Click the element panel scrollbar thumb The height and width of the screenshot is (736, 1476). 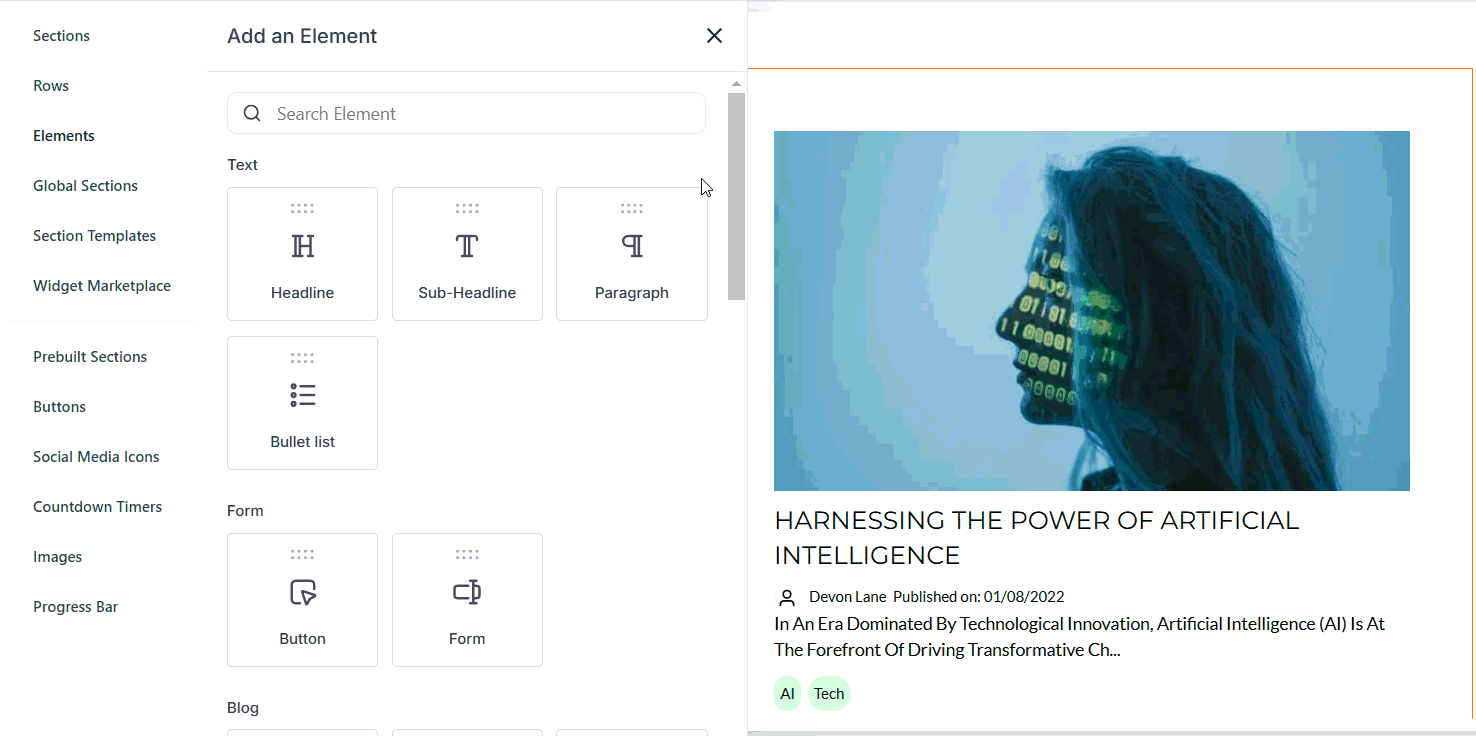point(736,196)
